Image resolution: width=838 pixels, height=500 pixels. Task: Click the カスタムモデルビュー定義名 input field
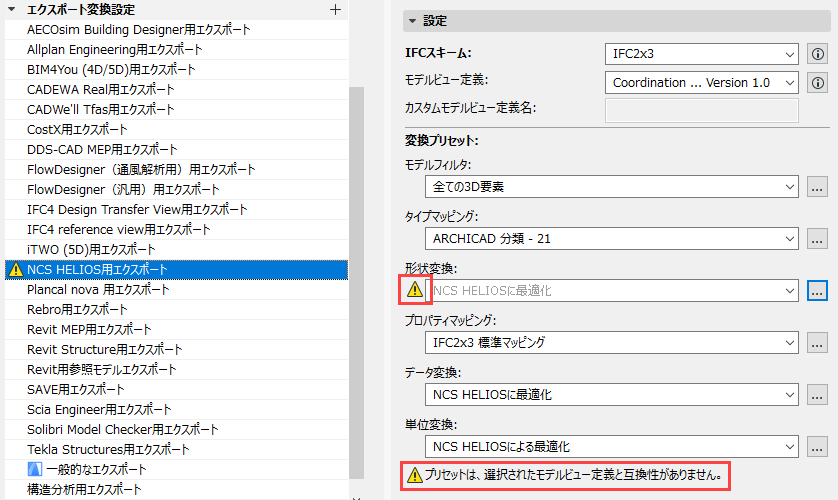702,110
